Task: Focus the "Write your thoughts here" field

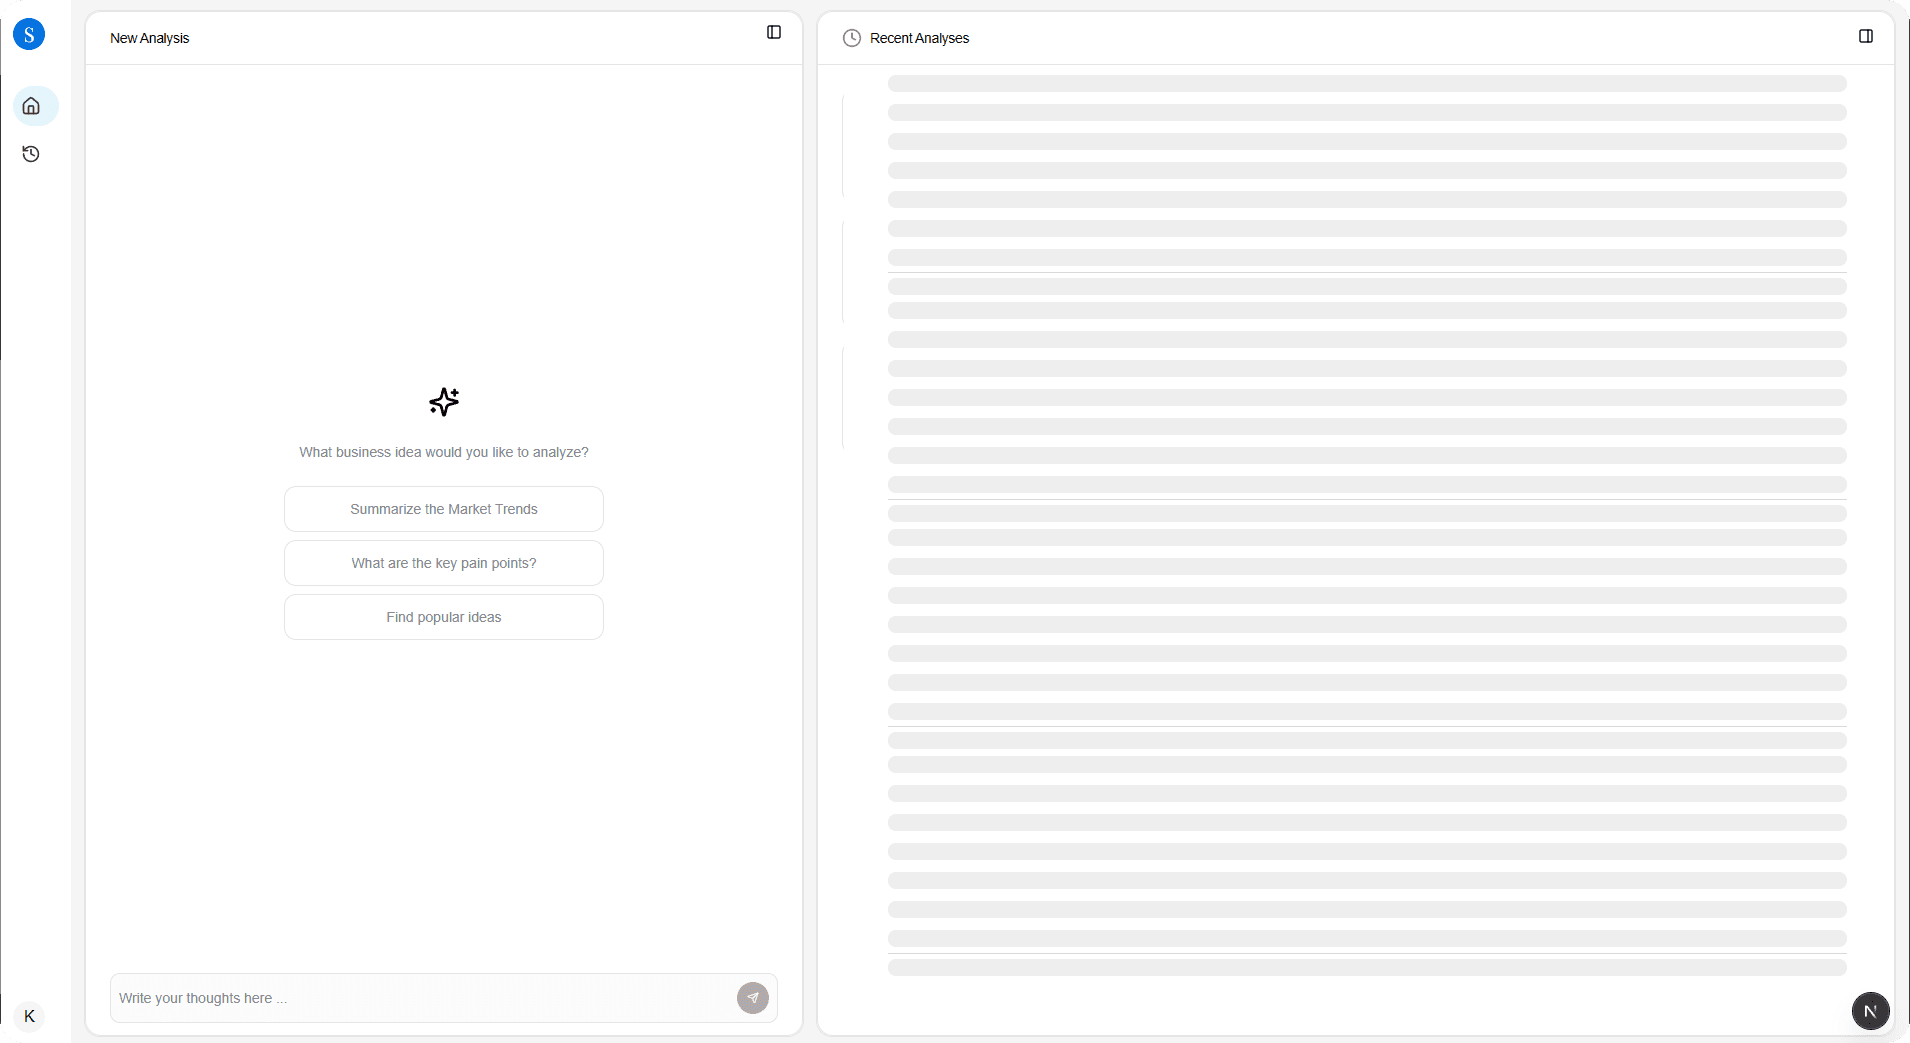Action: point(420,998)
